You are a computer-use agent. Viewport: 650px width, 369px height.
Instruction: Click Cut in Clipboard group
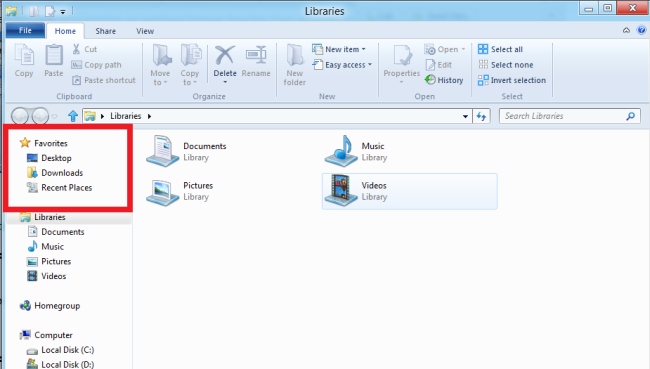coord(85,49)
